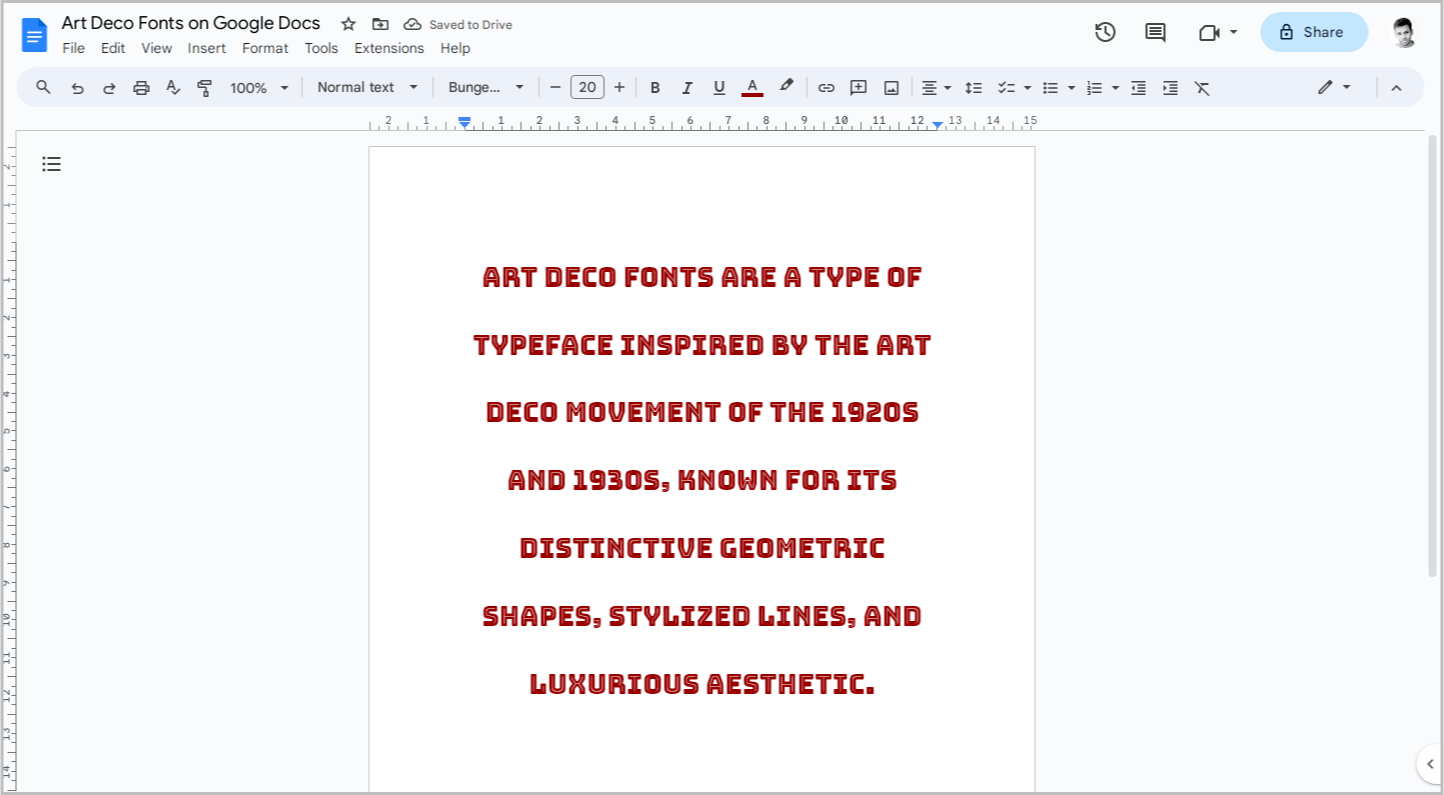The image size is (1444, 795).
Task: Star the Art Deco Fonts document
Action: click(x=347, y=23)
